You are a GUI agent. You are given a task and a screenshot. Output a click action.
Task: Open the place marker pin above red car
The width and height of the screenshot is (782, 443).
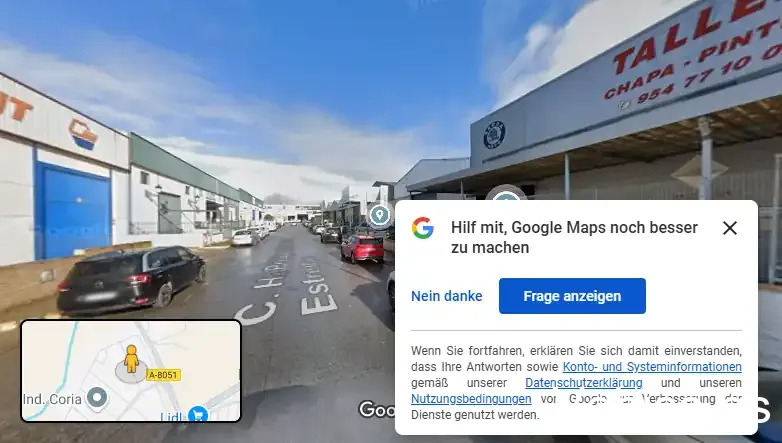pos(380,216)
